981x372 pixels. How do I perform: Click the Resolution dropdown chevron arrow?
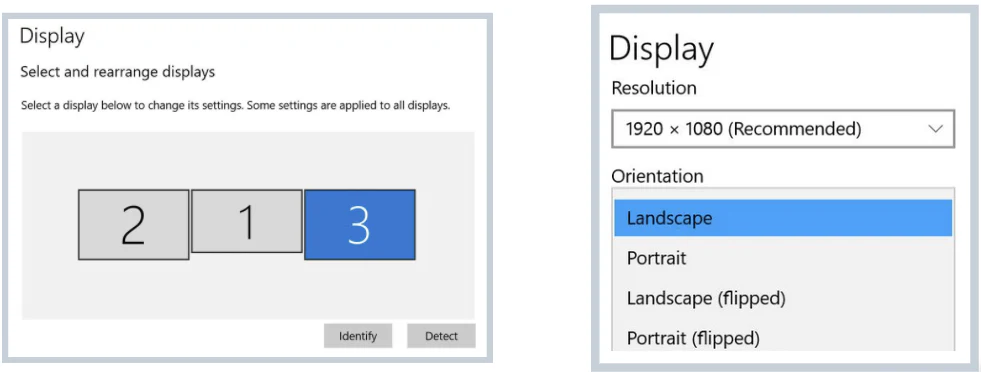(x=935, y=129)
